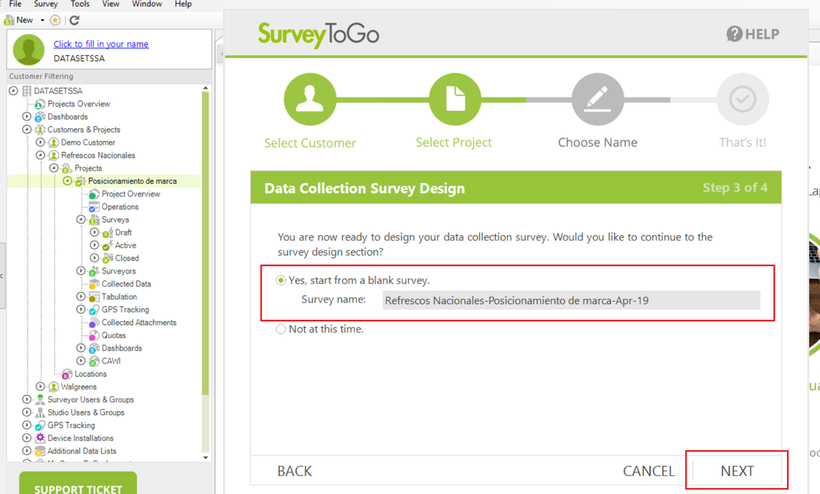Viewport: 820px width, 494px height.
Task: Collapse the Customers & Projects node
Action: tap(27, 129)
